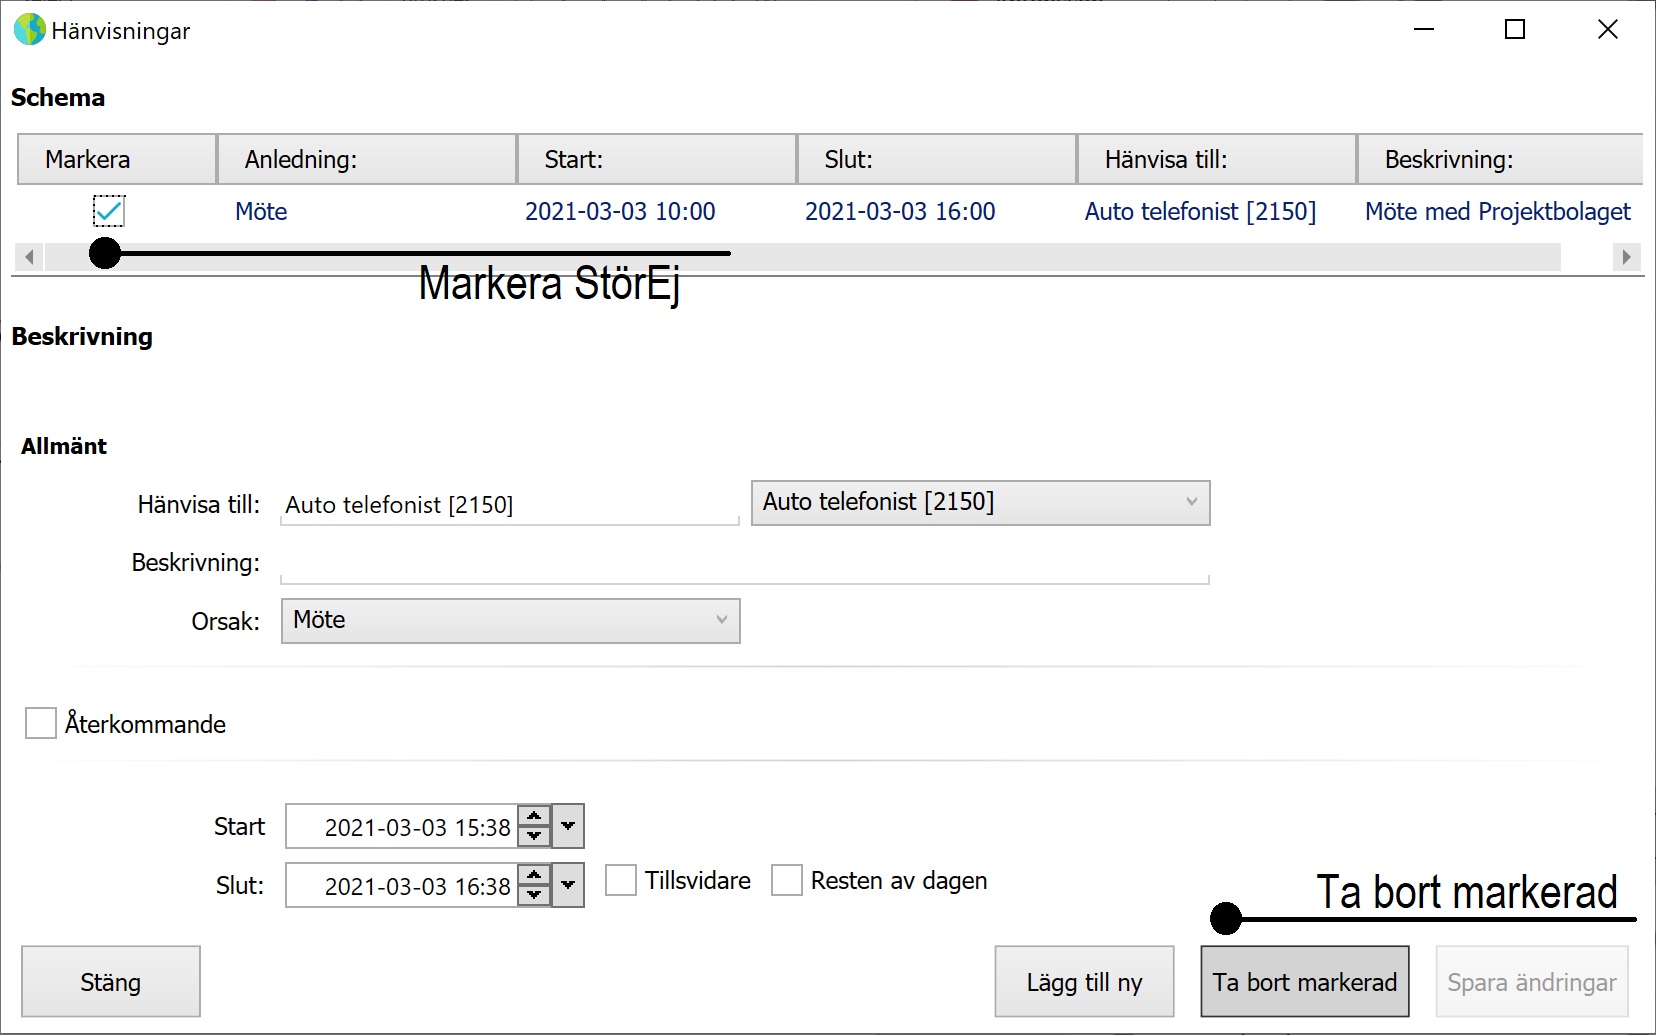Maximize the Hänvisningar window

tap(1515, 30)
